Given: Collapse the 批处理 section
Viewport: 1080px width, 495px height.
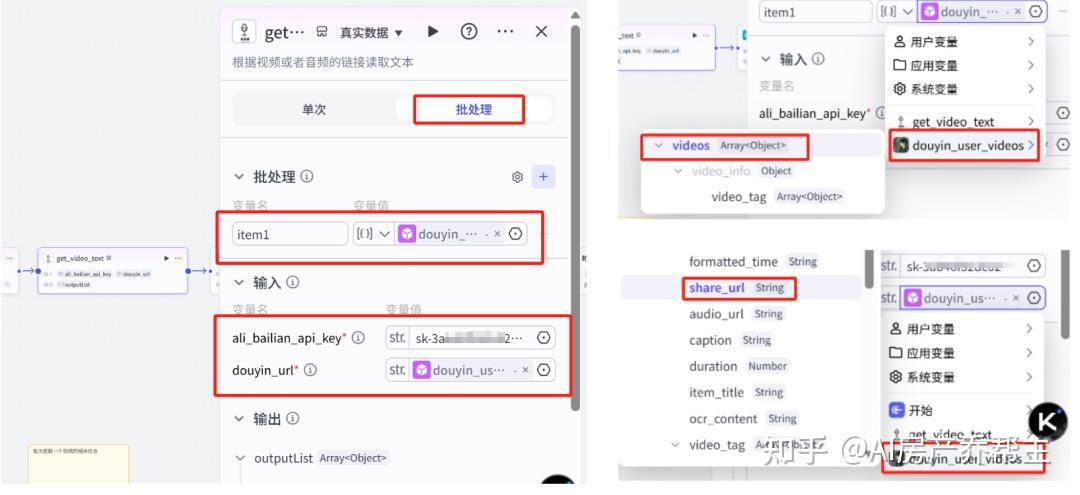Looking at the screenshot, I should click(x=239, y=177).
